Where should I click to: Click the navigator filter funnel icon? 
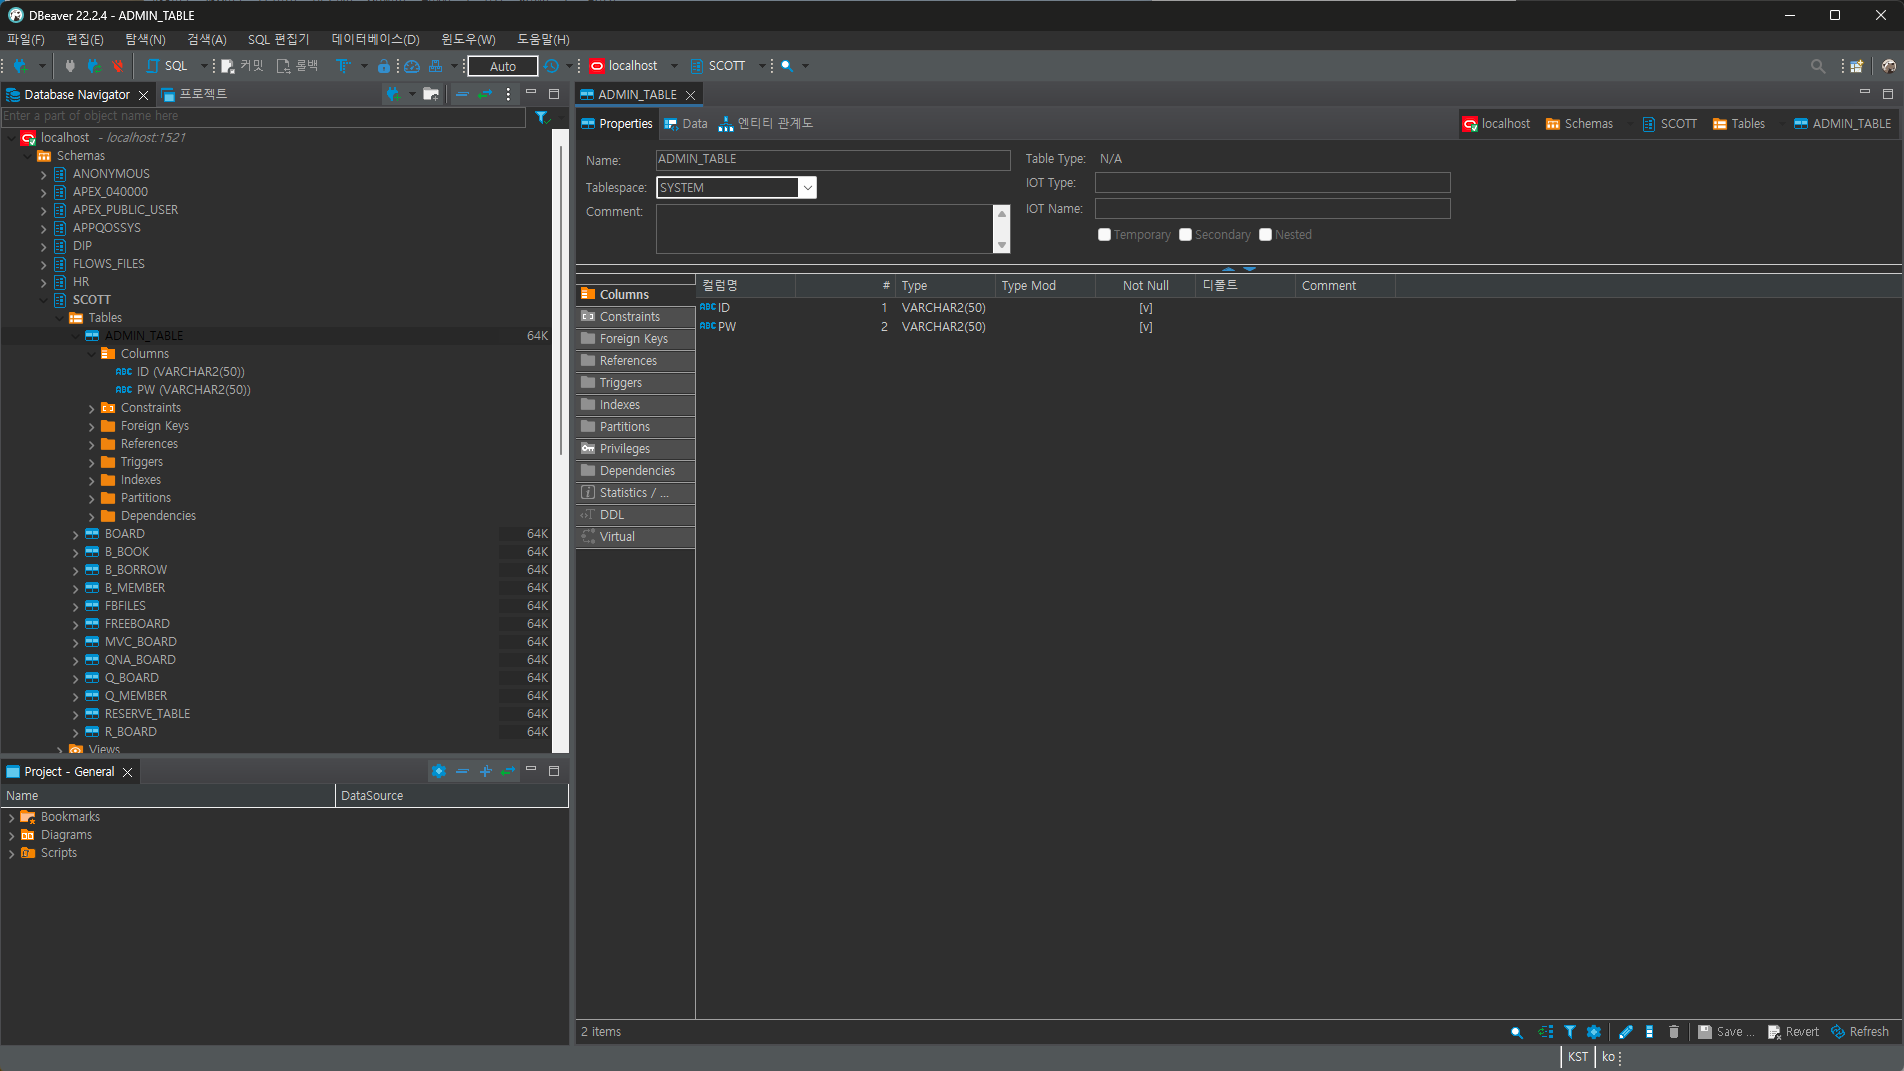542,117
